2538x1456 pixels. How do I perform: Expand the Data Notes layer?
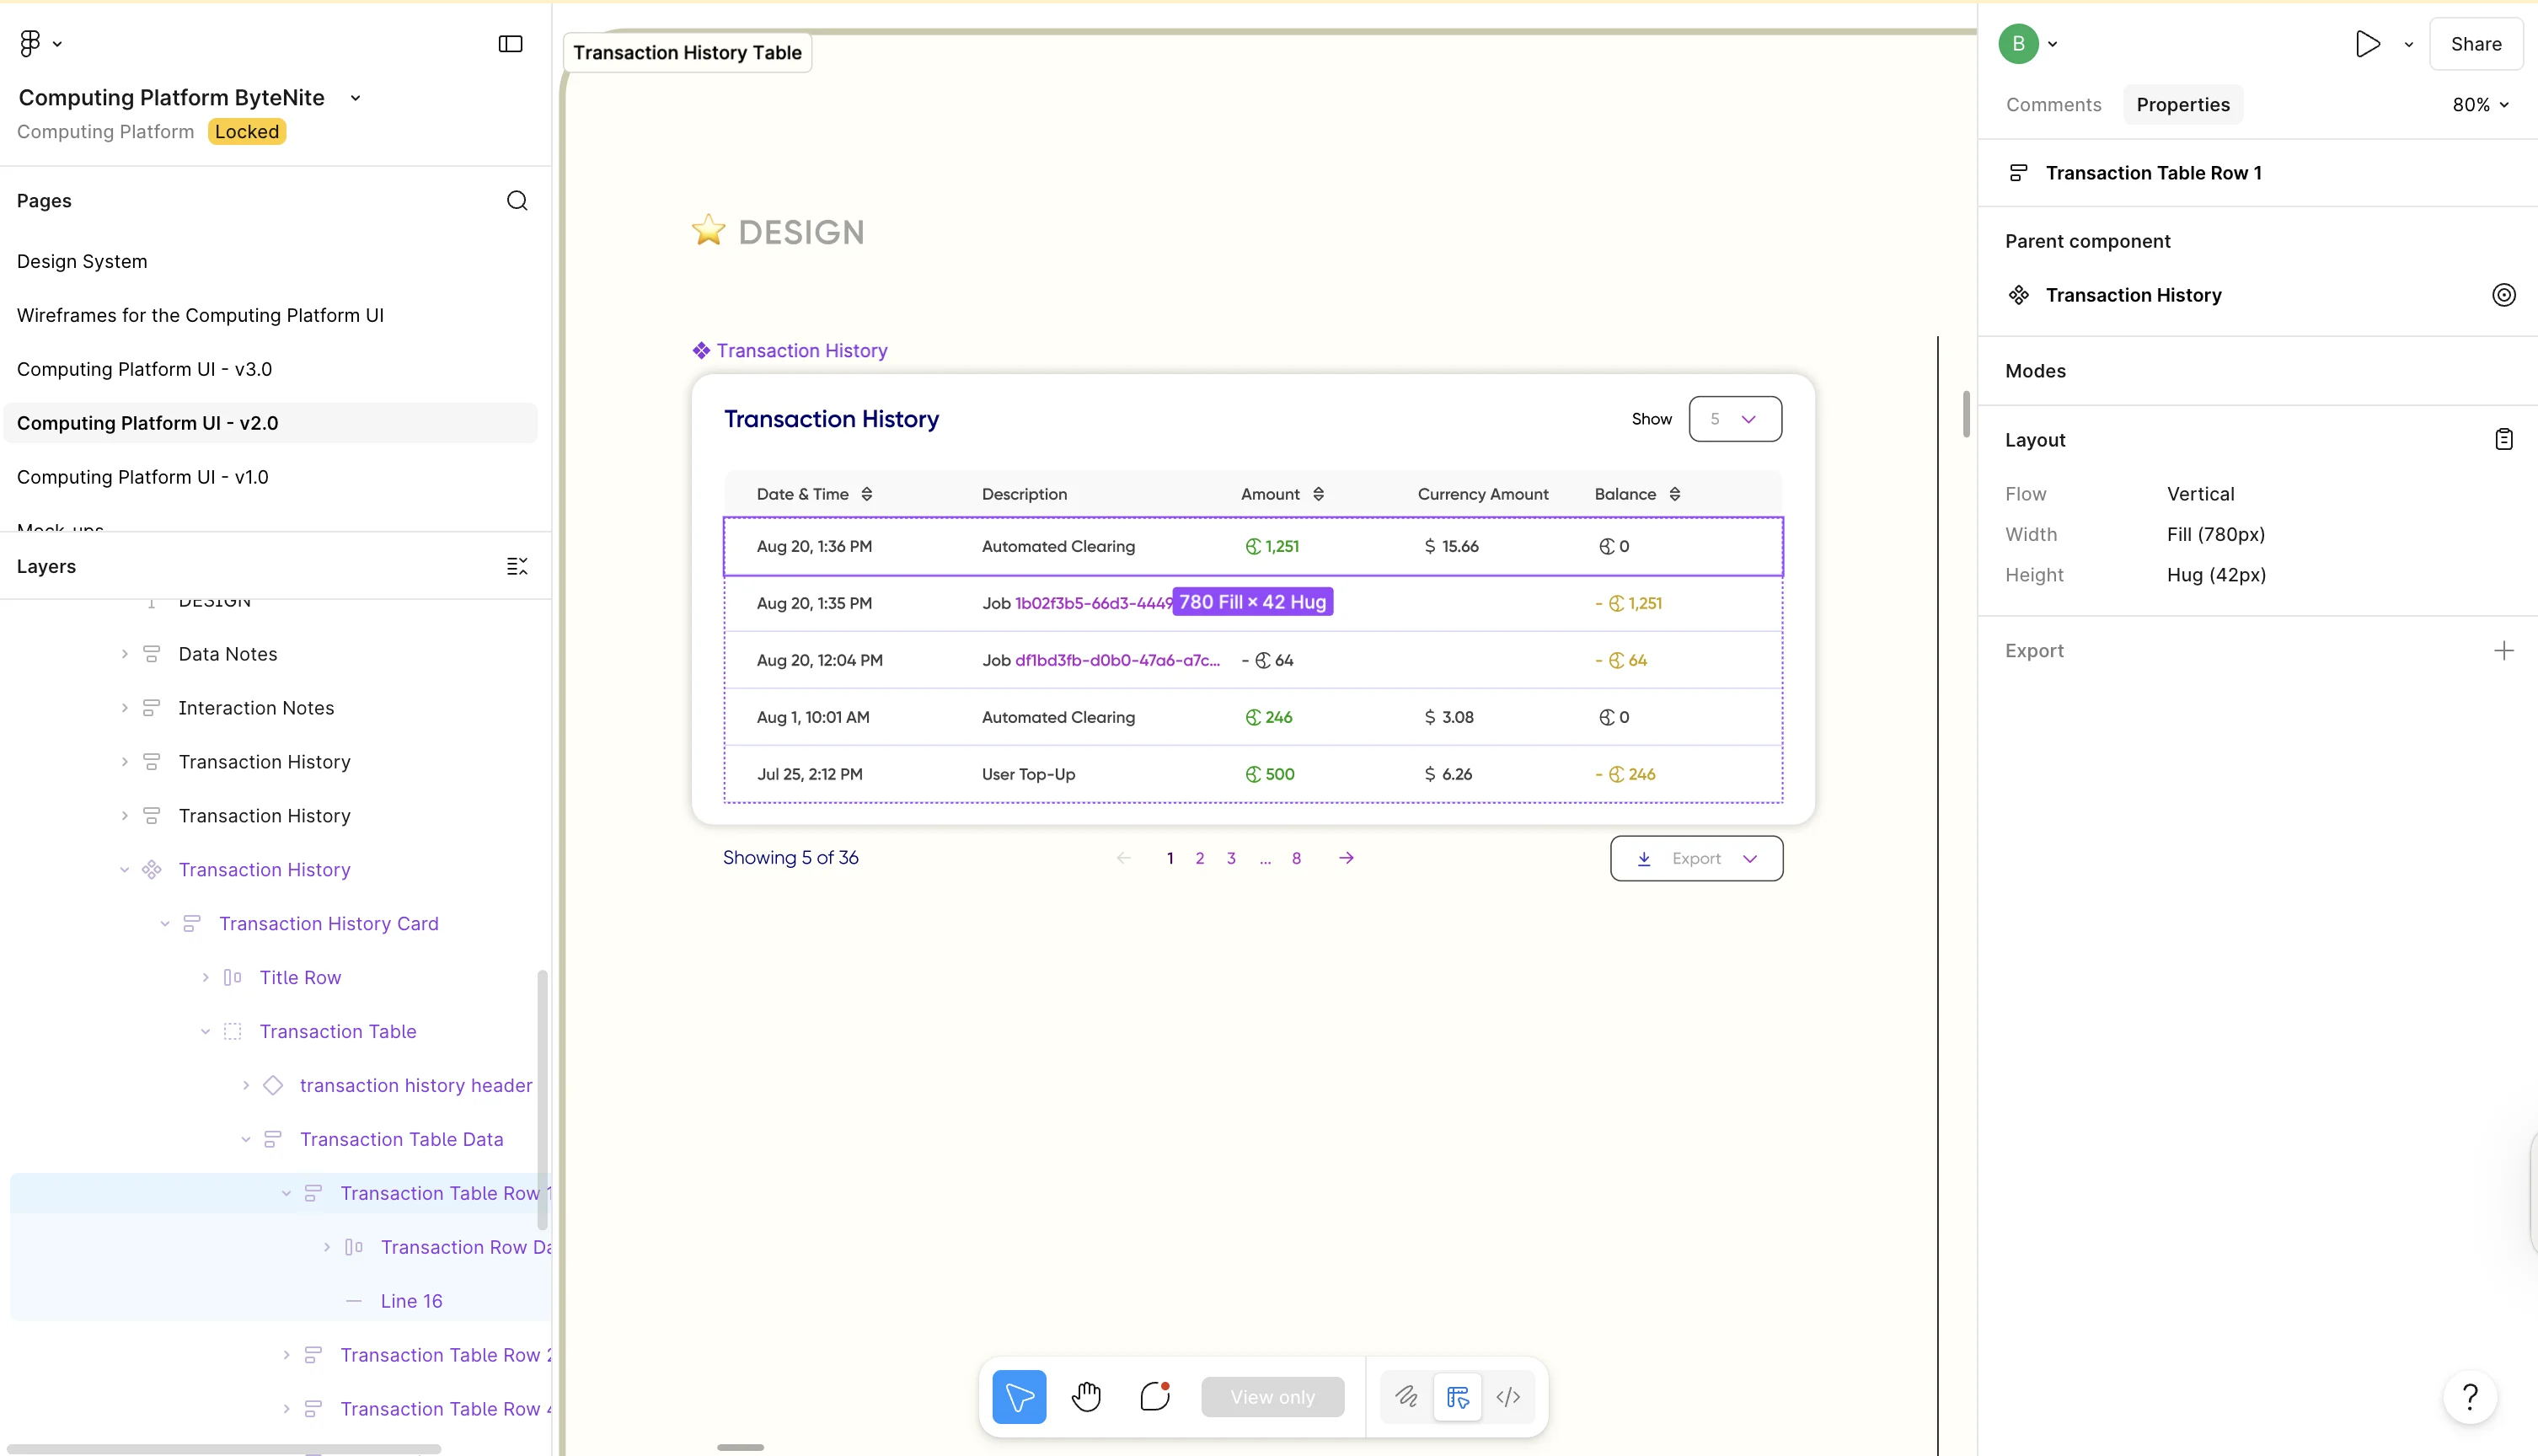coord(124,654)
